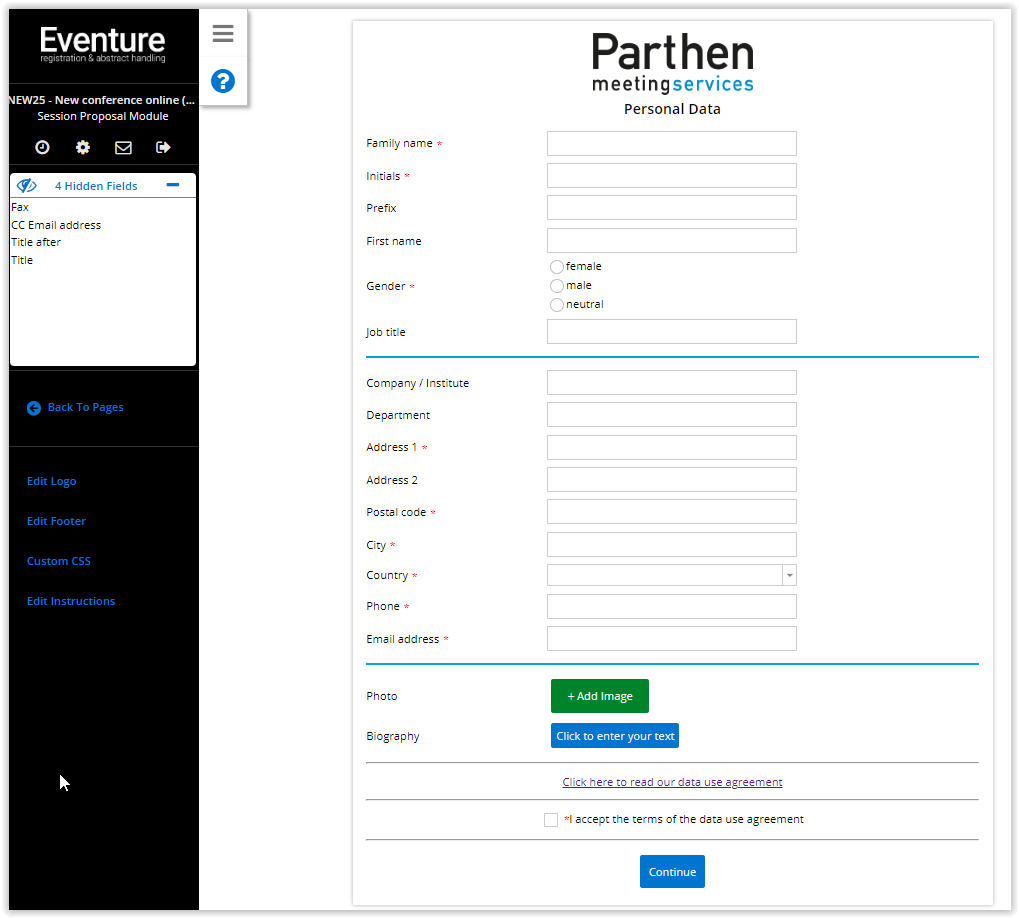Select the neutral gender radio button
1019x918 pixels.
[557, 305]
